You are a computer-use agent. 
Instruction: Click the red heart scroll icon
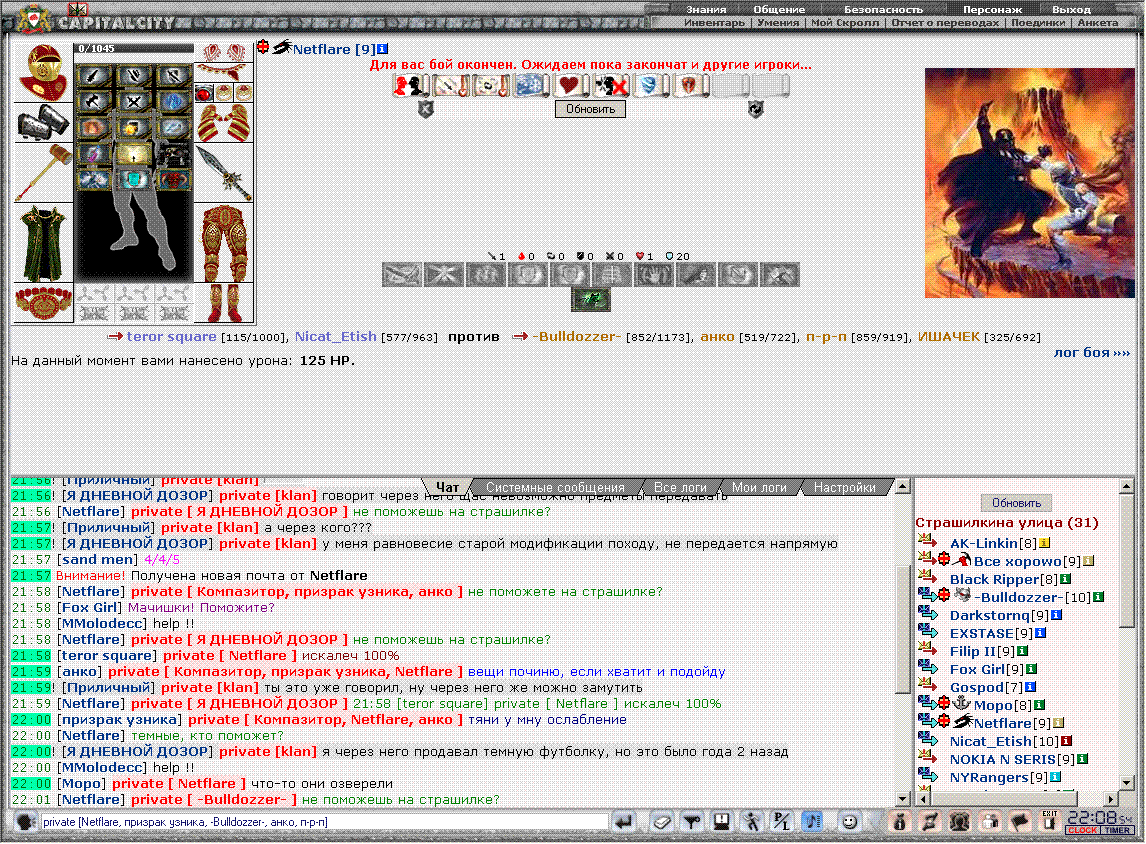pos(569,85)
